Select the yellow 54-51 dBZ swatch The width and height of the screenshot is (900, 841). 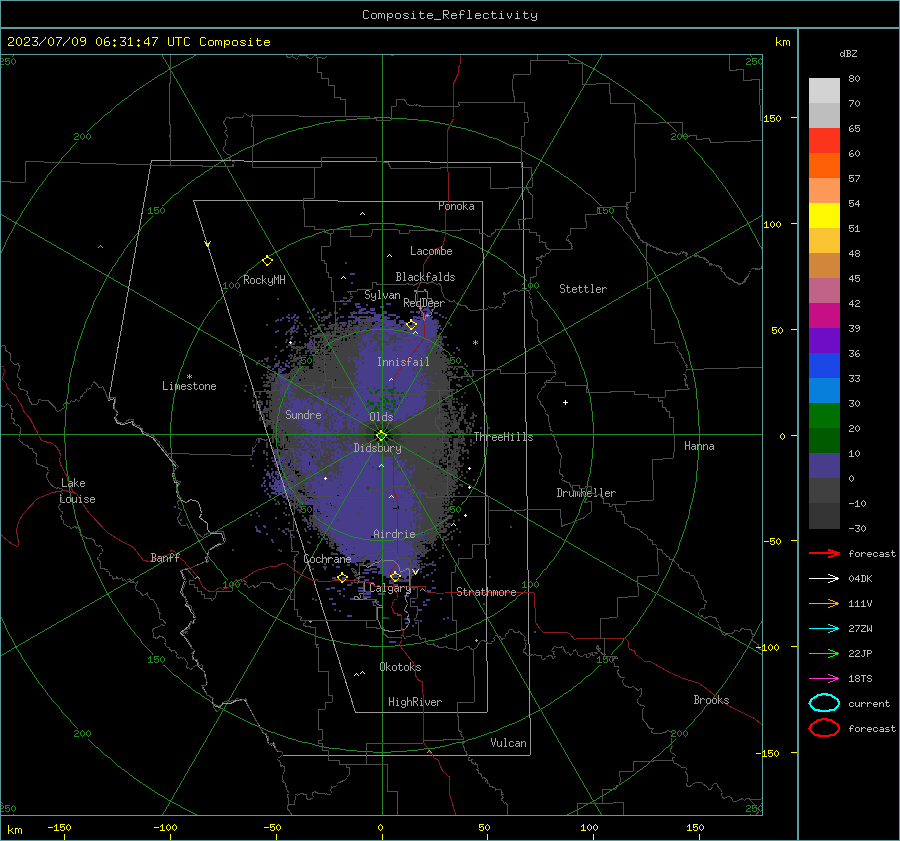[x=824, y=216]
